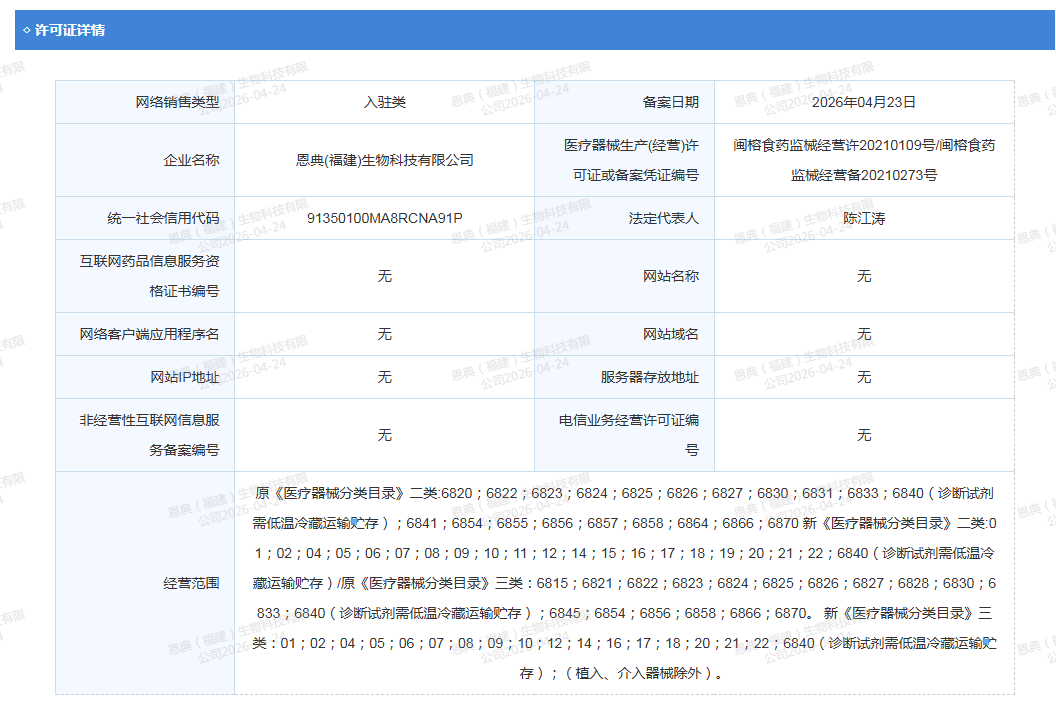Image resolution: width=1056 pixels, height=708 pixels.
Task: Select the 网站名称 label cell
Action: click(x=670, y=276)
